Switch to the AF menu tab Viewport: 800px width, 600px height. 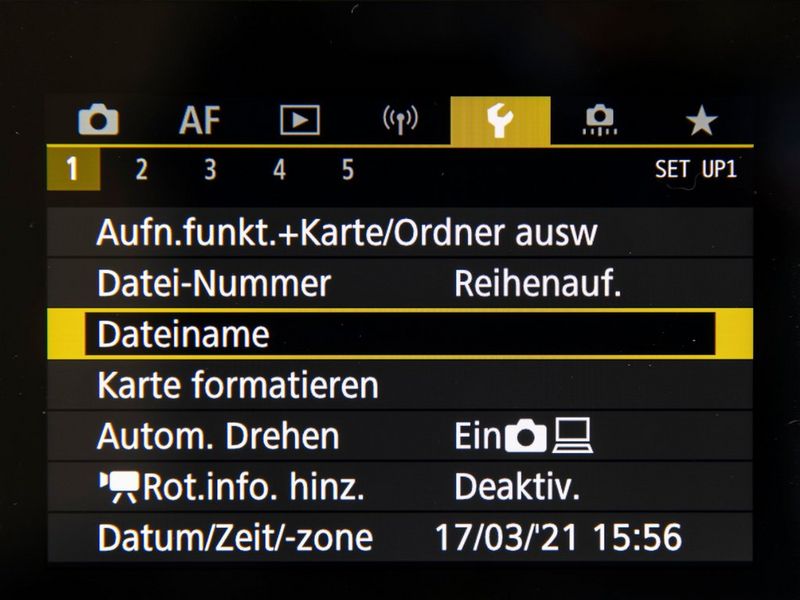(199, 120)
